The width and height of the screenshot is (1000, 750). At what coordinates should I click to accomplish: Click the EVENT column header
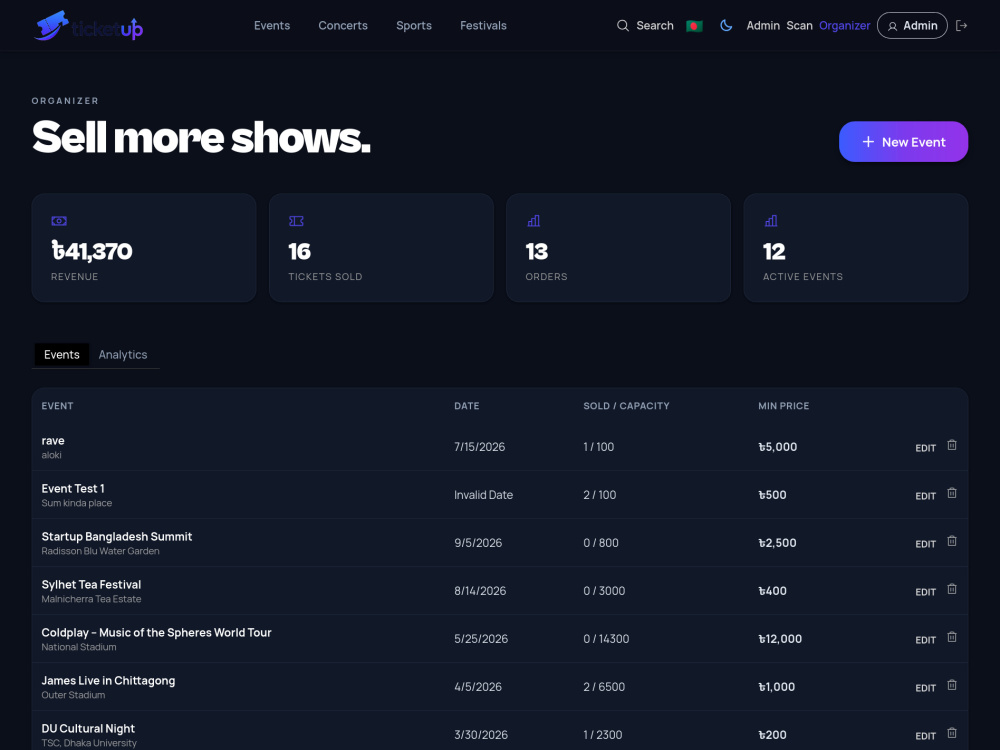(x=57, y=406)
